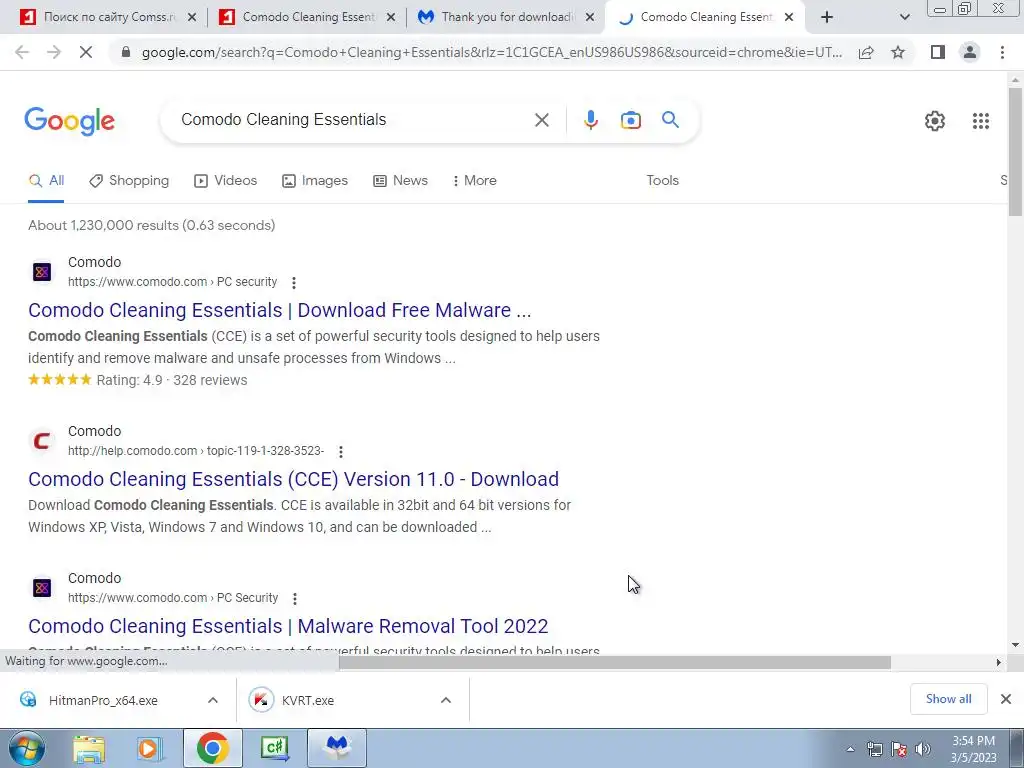Open CCE Version 11.0 Download link

pyautogui.click(x=293, y=479)
